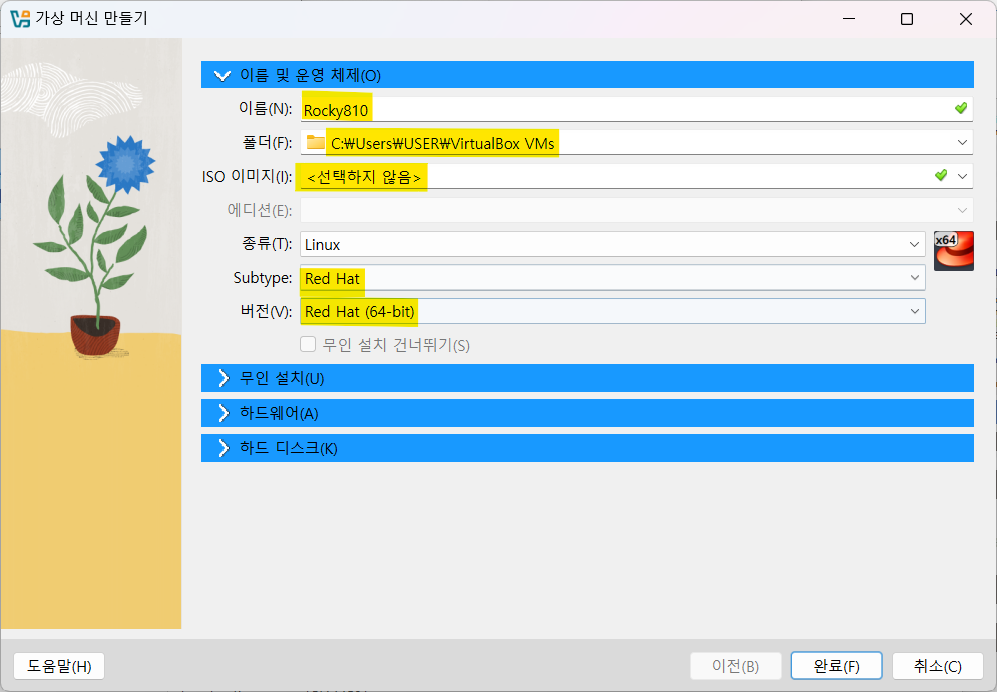Click the name field containing Rocky810
The width and height of the screenshot is (997, 692).
click(x=636, y=109)
